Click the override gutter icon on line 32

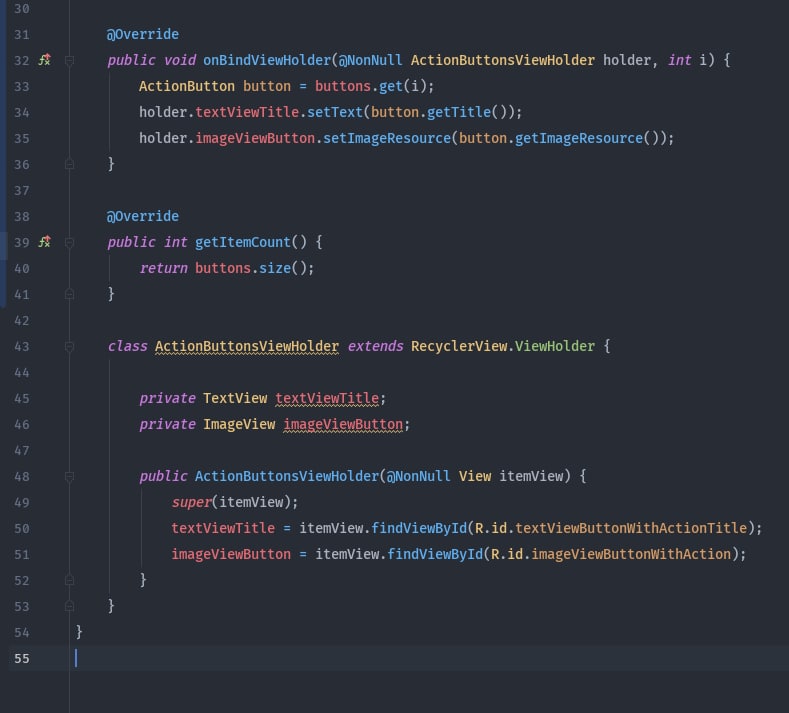click(45, 60)
